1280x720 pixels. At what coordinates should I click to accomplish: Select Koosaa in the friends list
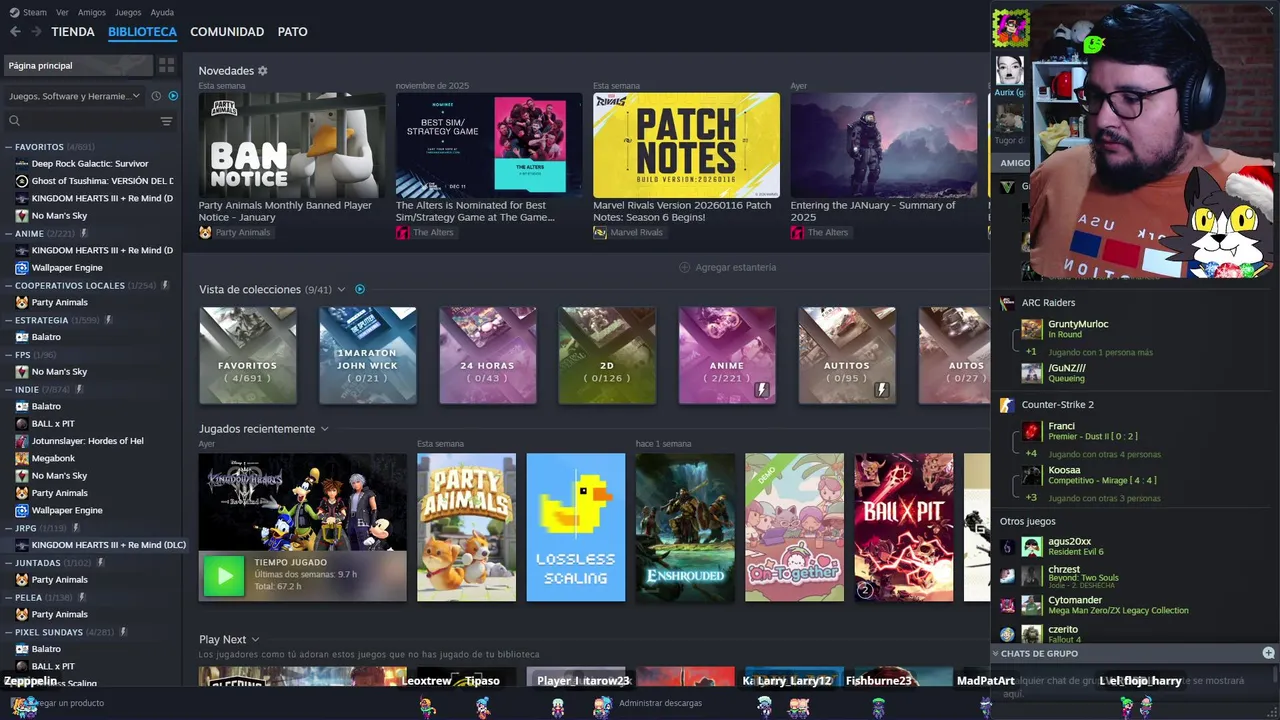(1064, 470)
